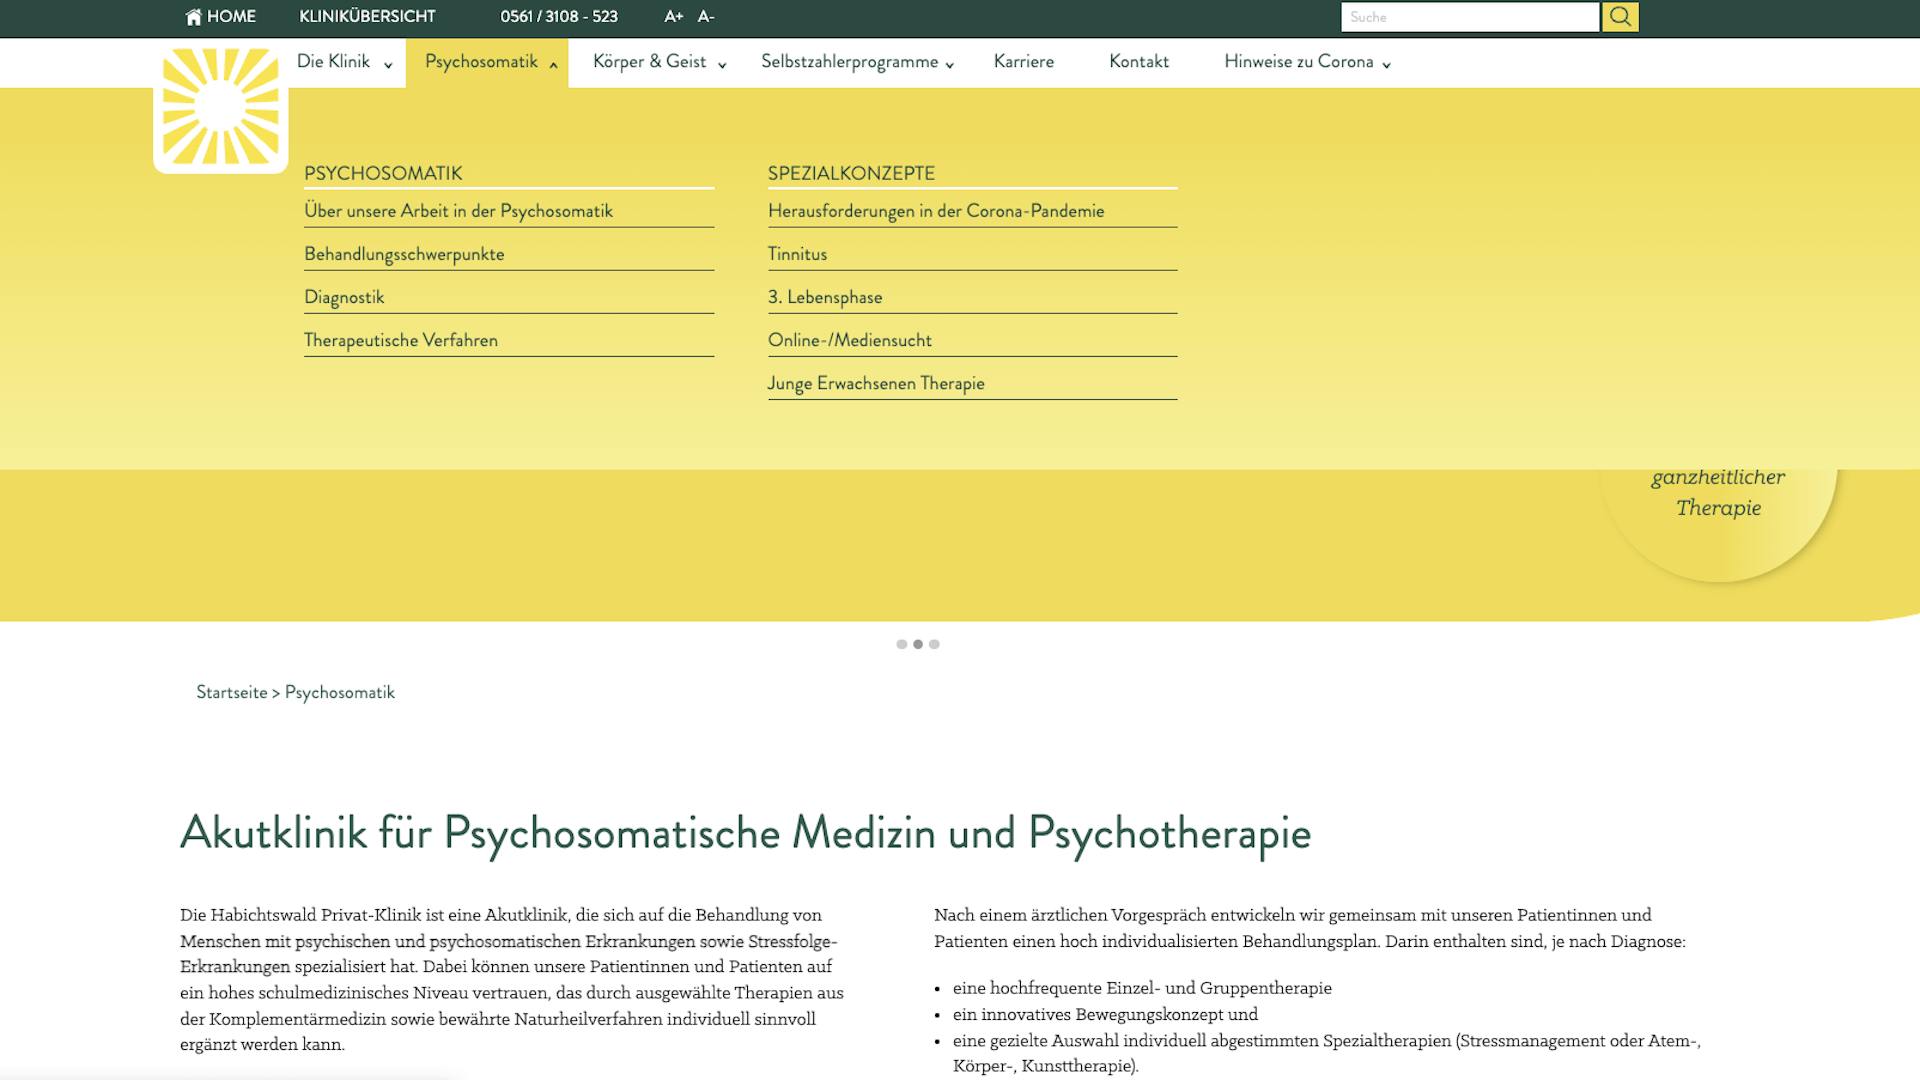
Task: Open the Karriere menu item
Action: click(x=1023, y=62)
